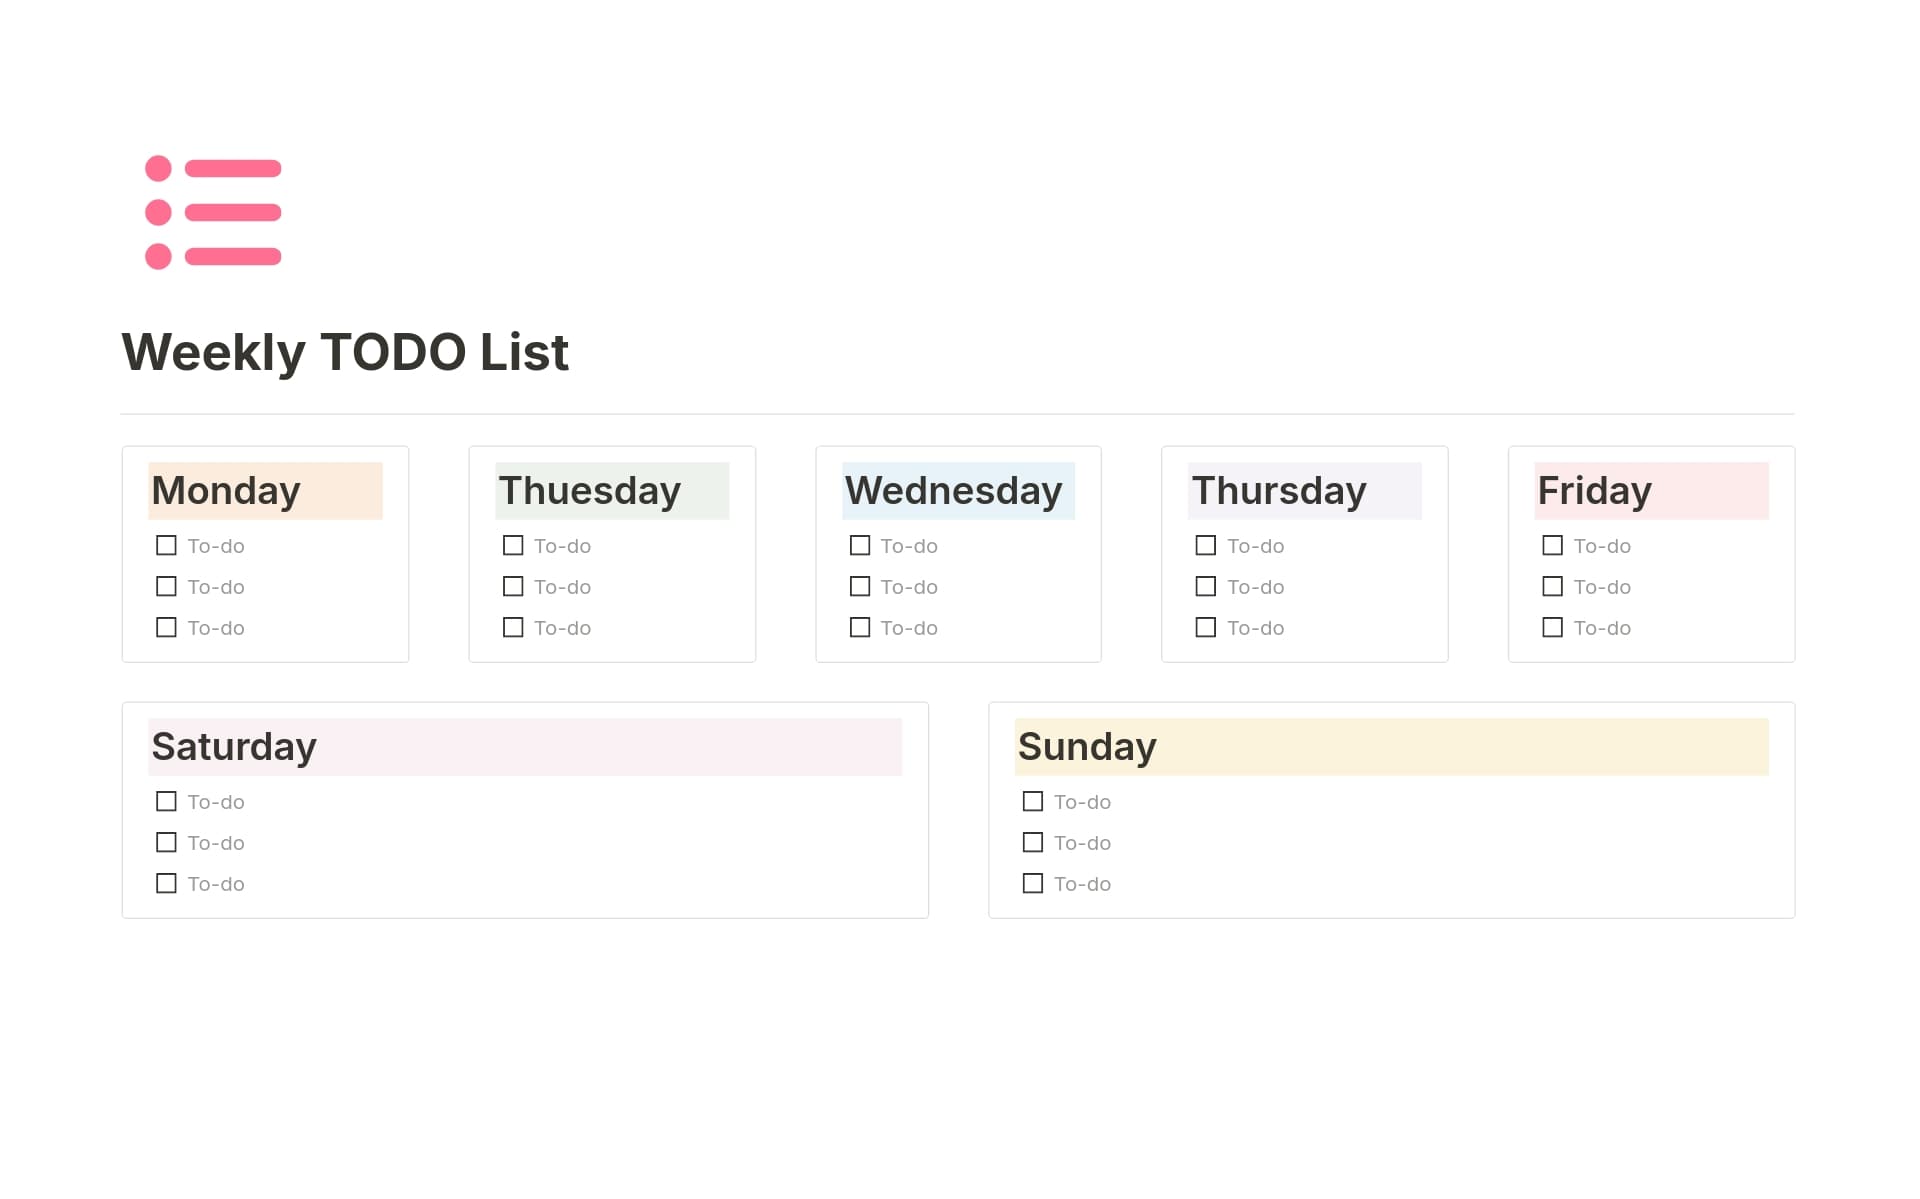Check the last To-do under Saturday
This screenshot has width=1920, height=1199.
click(166, 883)
